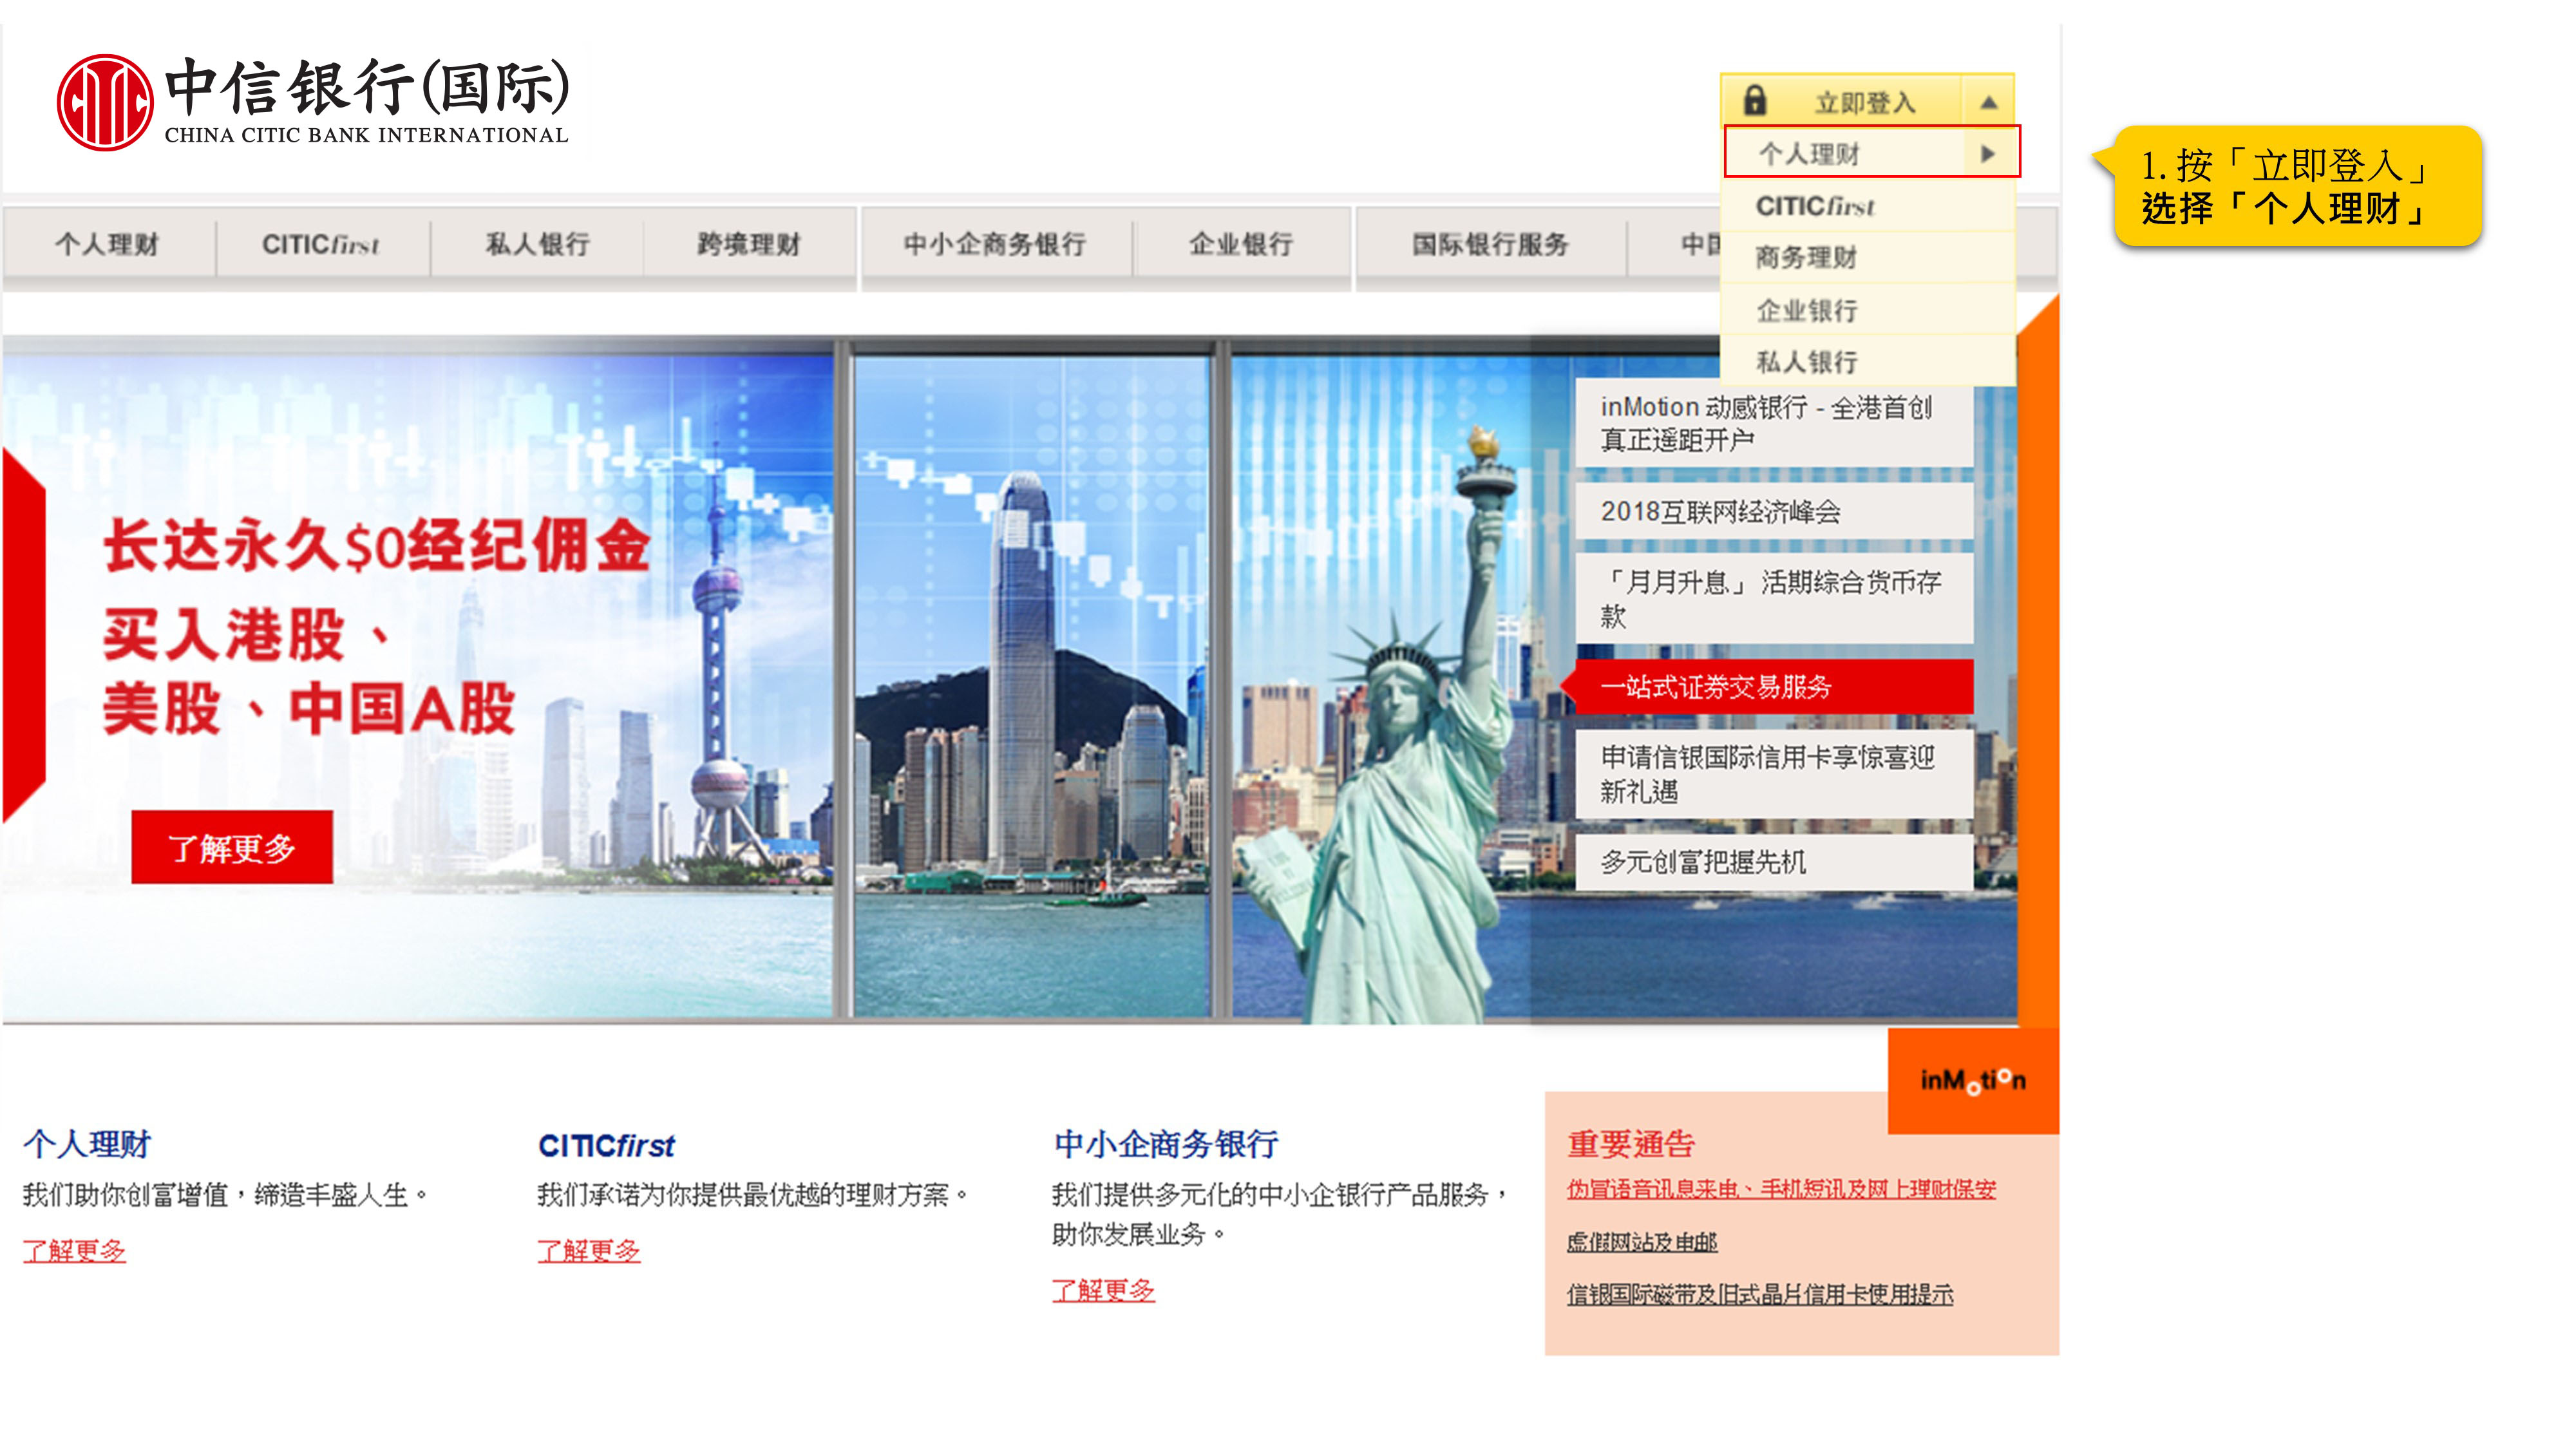Click the 重要通告 heading
Screen dimensions: 2576x1449
point(1631,1144)
